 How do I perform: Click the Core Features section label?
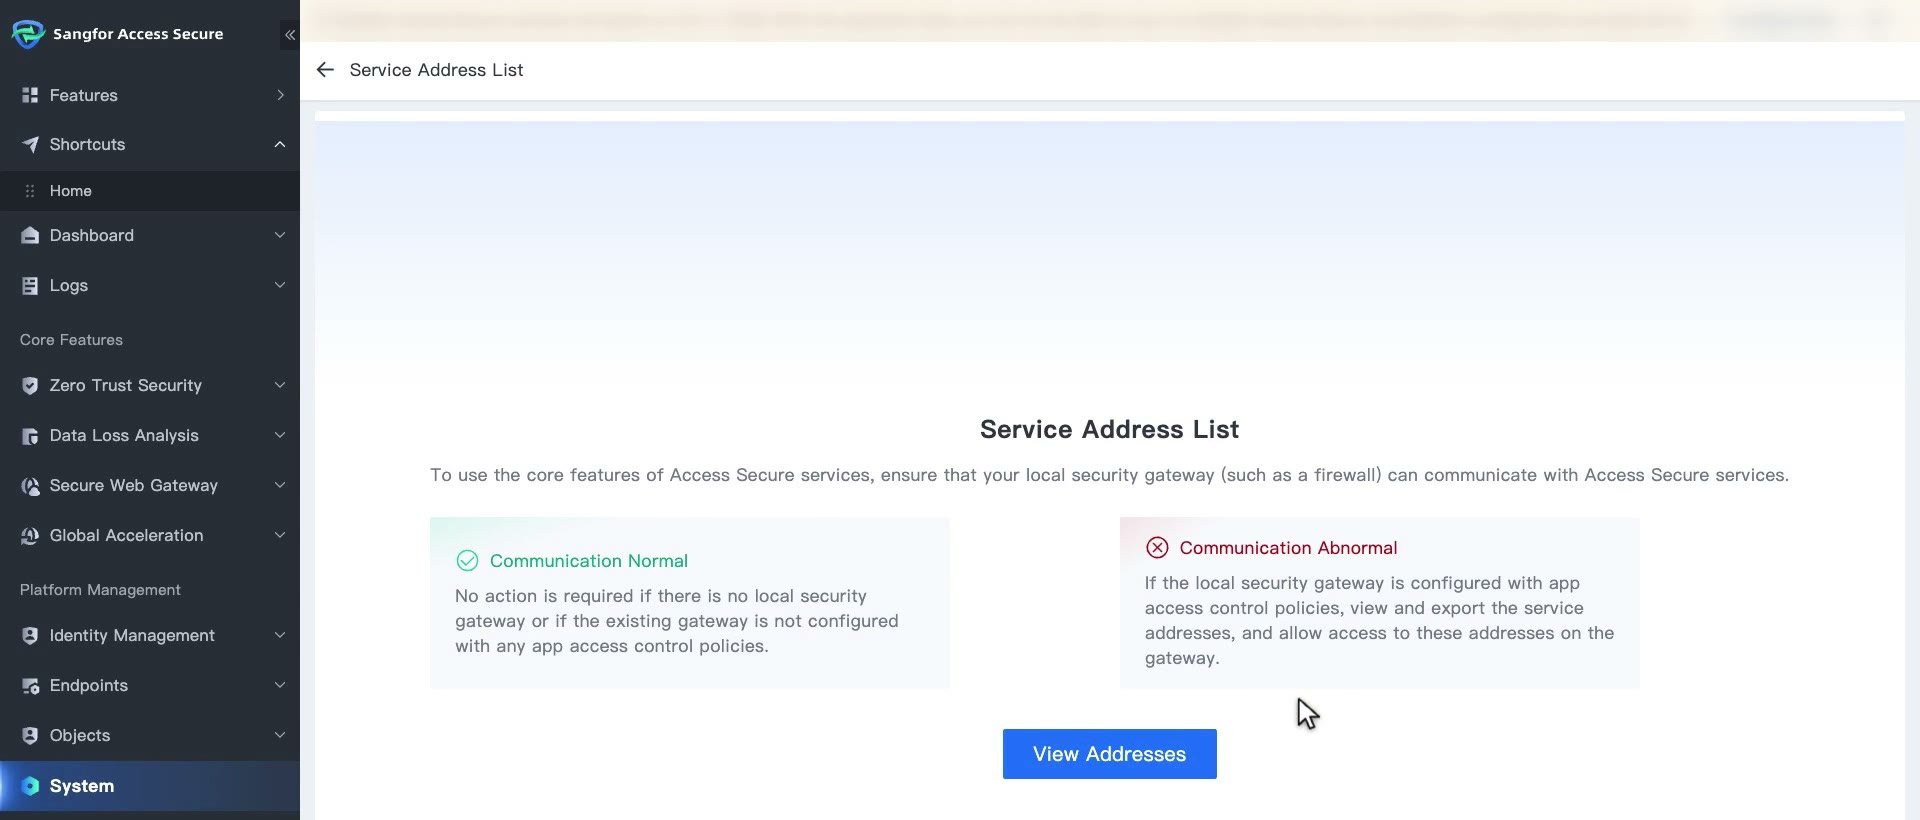click(71, 340)
